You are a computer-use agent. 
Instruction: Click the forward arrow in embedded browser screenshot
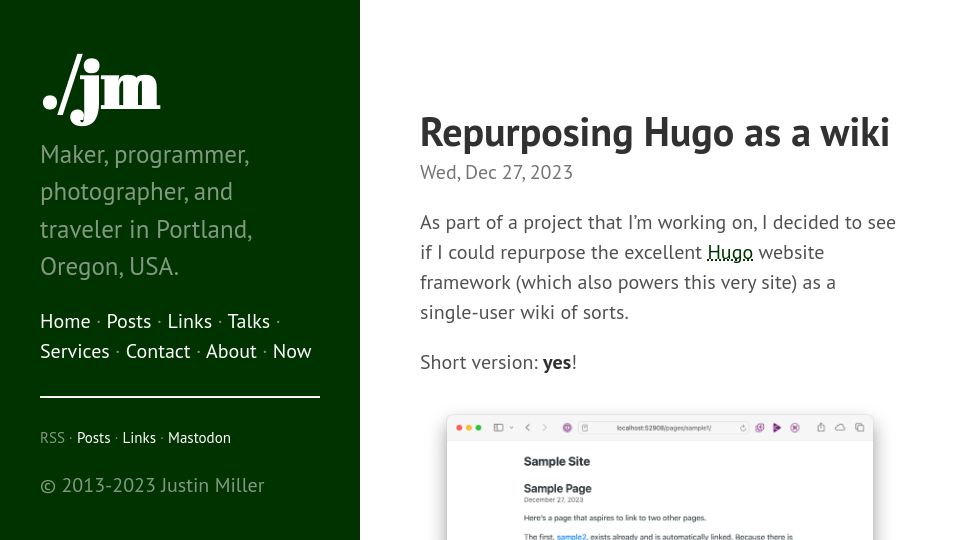pyautogui.click(x=544, y=427)
